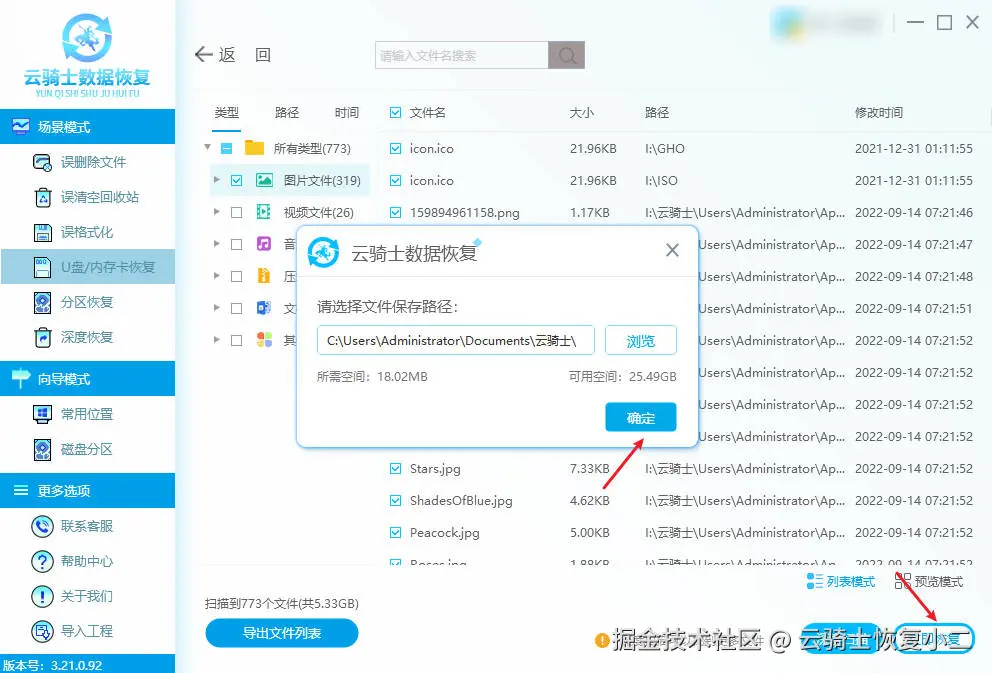Image resolution: width=992 pixels, height=673 pixels.
Task: Expand the archive files tree node
Action: (216, 276)
